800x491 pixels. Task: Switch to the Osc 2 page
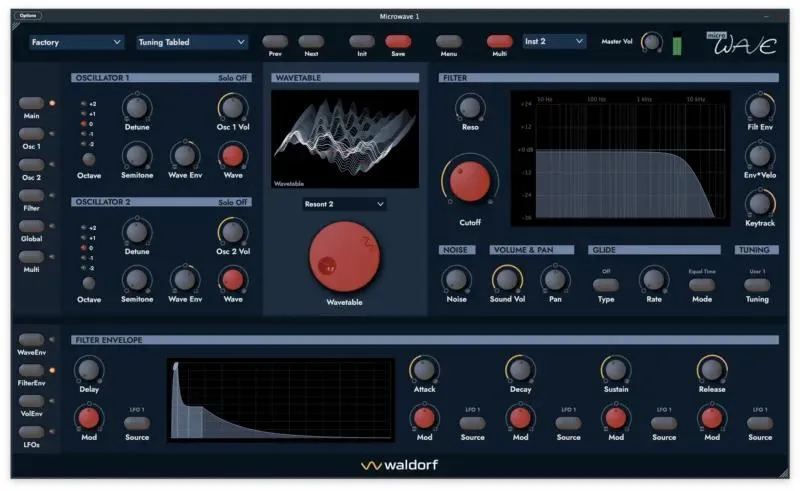click(32, 165)
